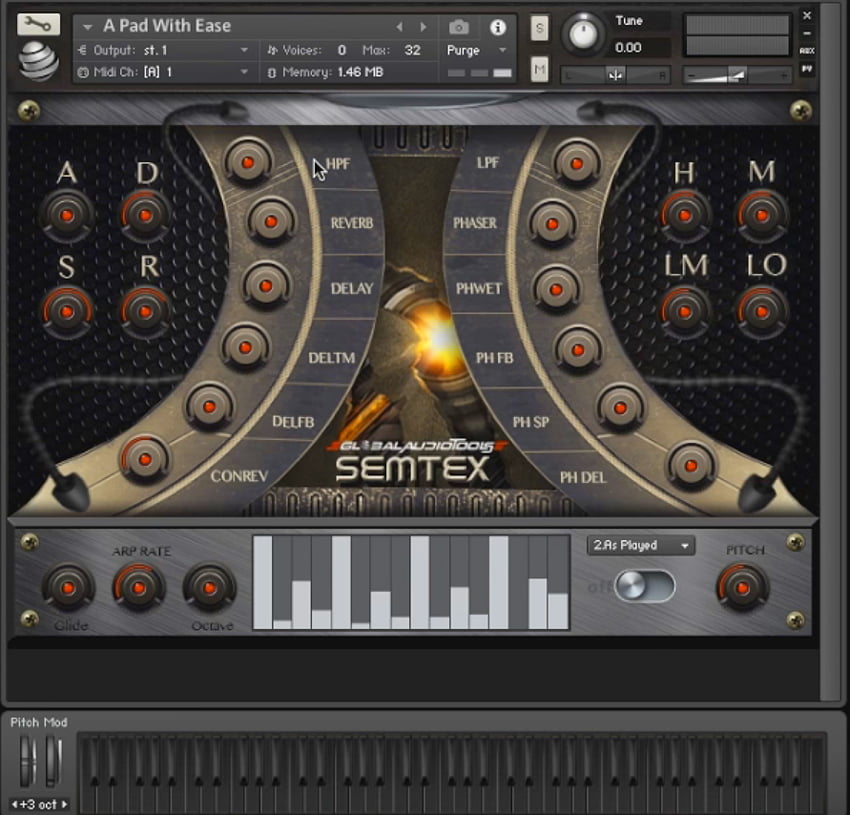Click the Attack knob labeled A

coord(67,215)
